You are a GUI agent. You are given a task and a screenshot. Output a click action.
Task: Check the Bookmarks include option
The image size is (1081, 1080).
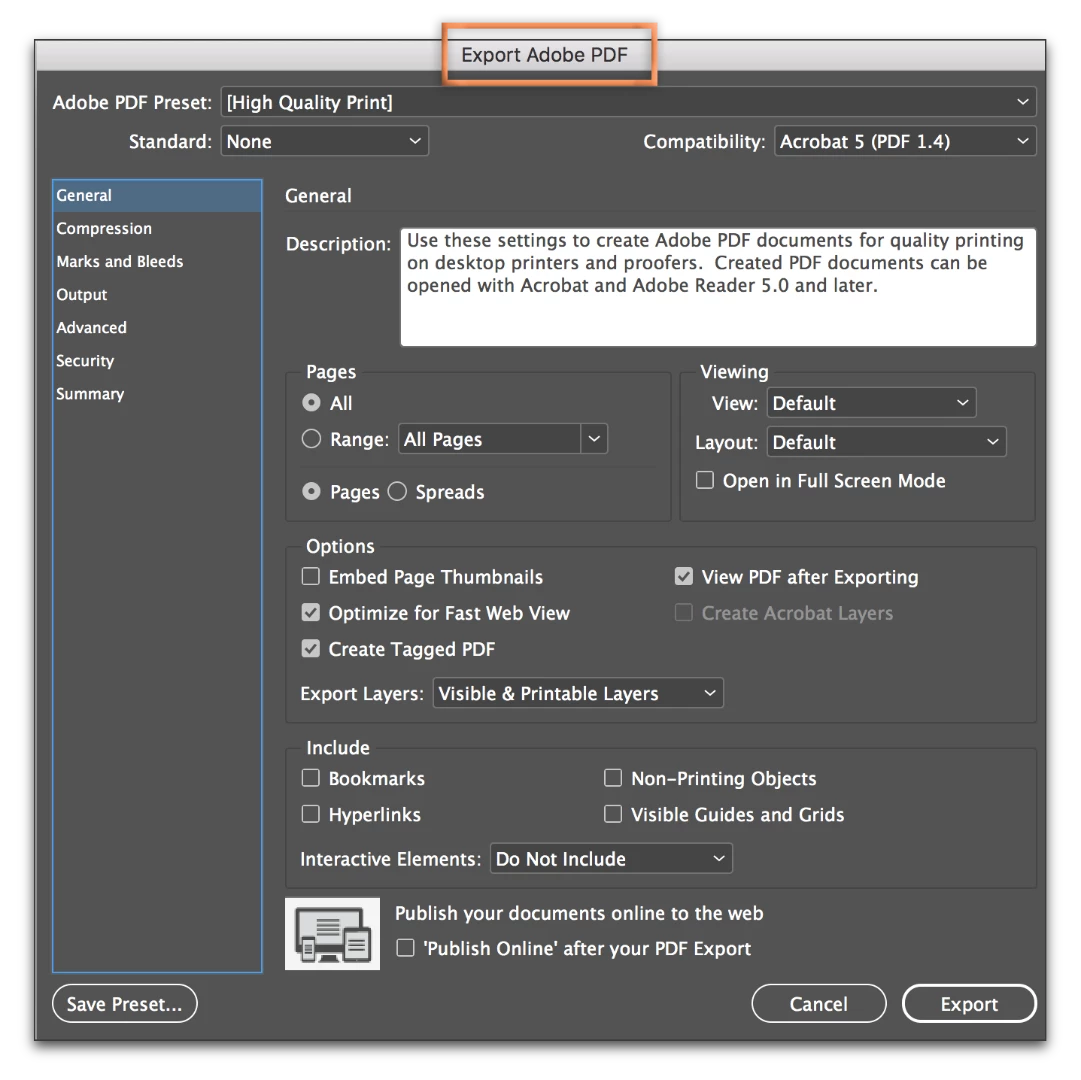(311, 777)
